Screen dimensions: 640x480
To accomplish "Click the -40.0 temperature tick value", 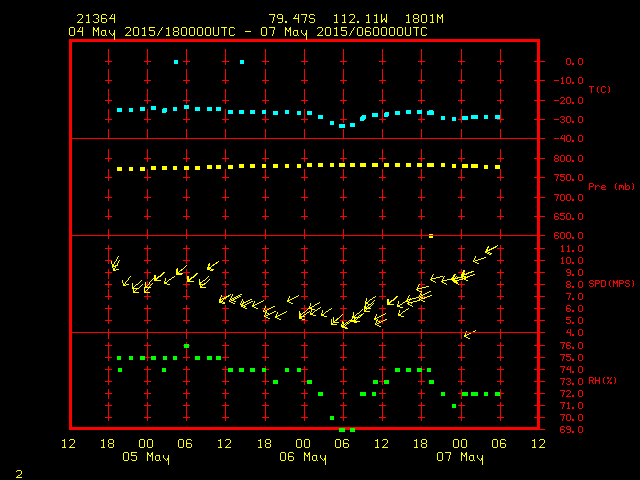I will point(569,139).
